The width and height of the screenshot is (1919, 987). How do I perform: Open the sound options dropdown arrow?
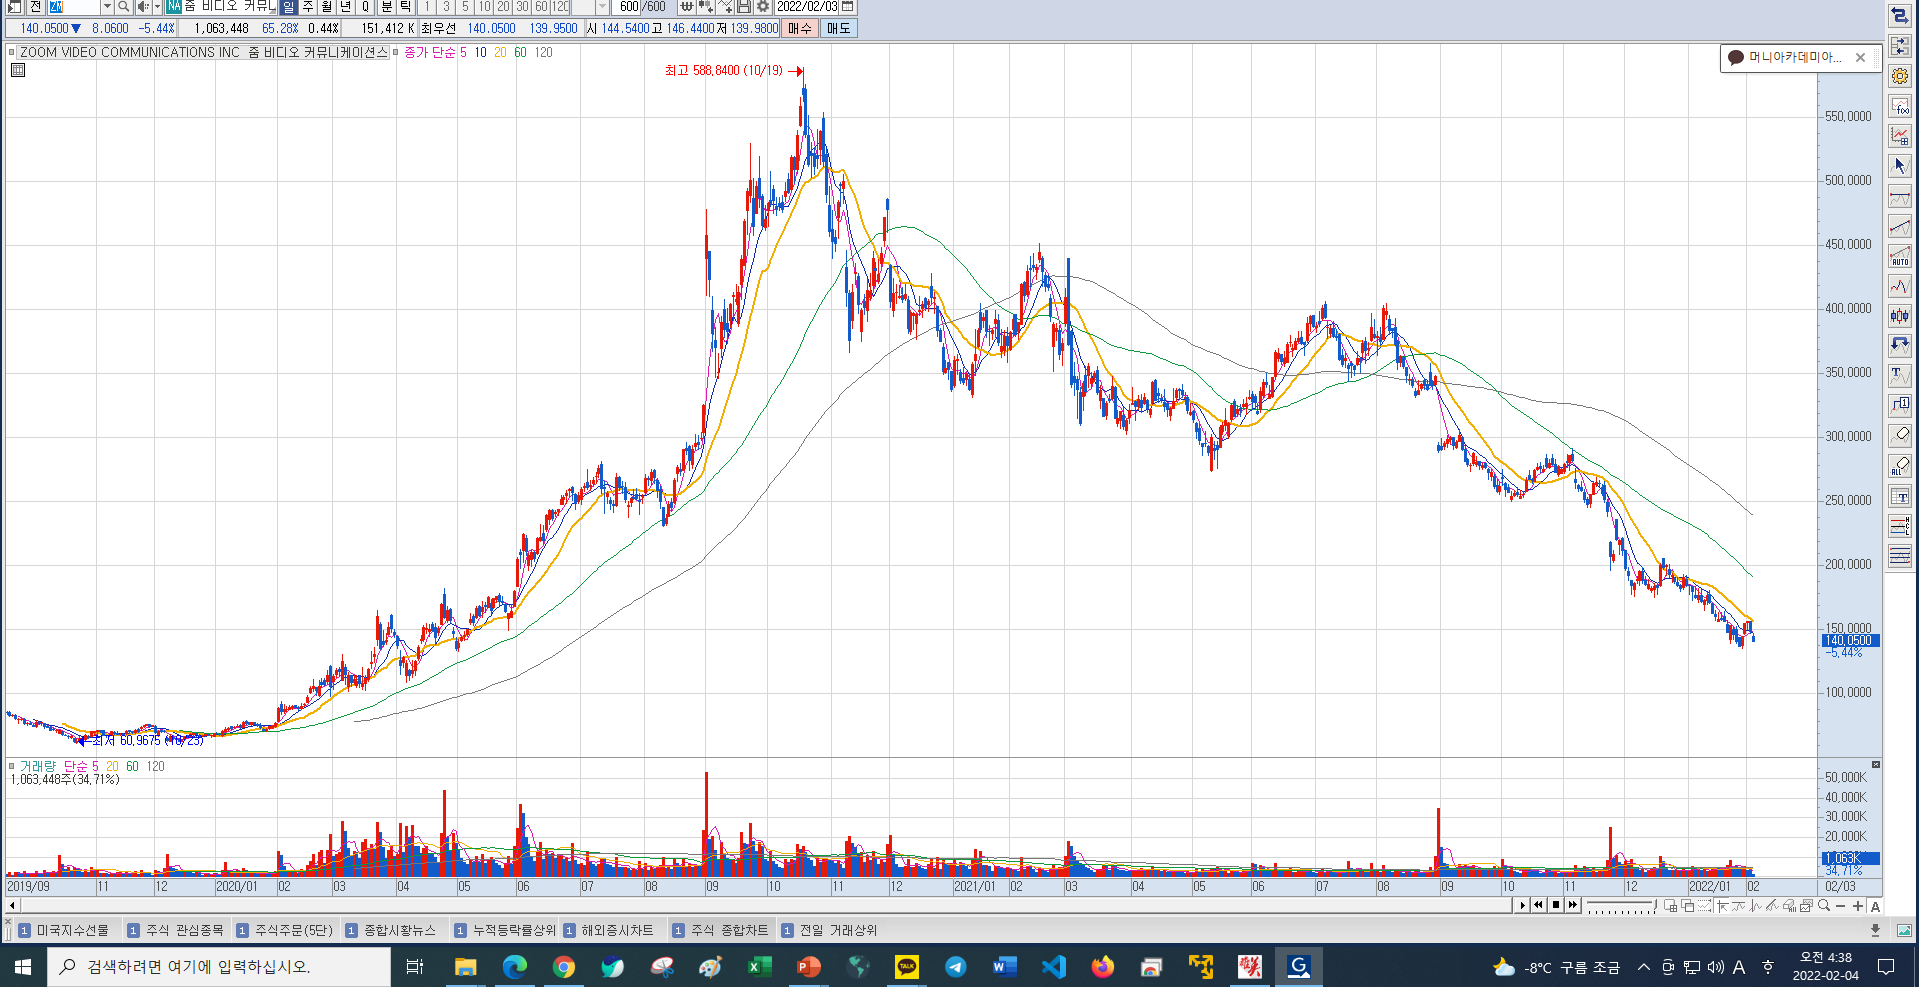tap(157, 7)
